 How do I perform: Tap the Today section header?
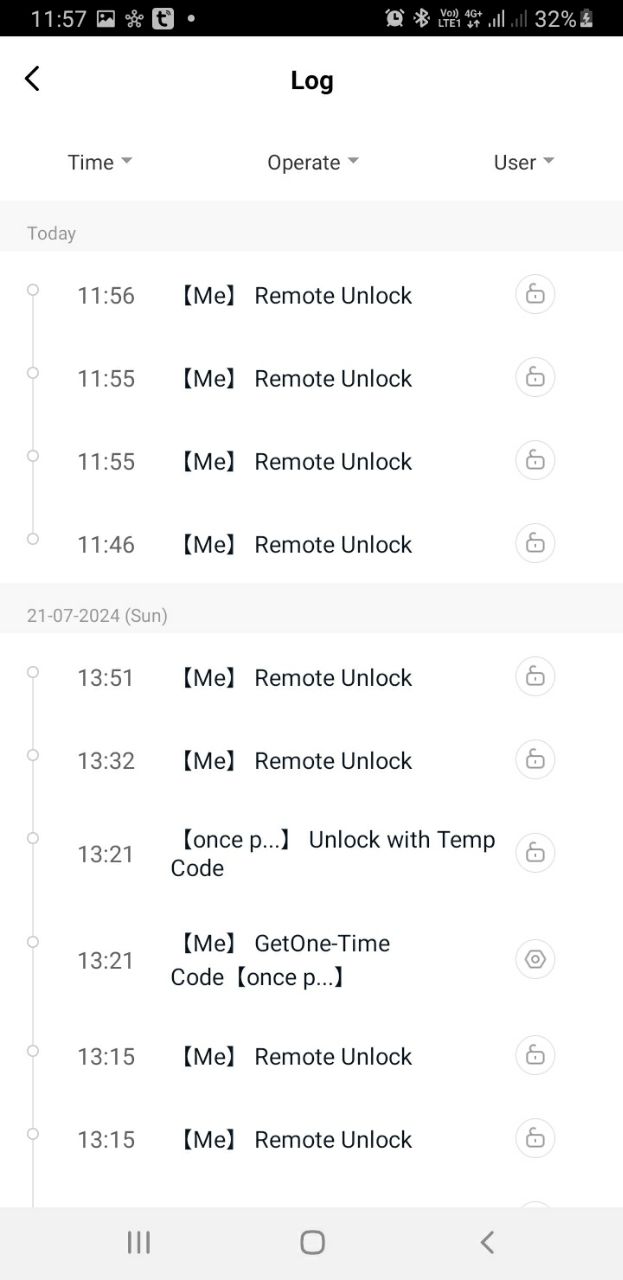point(52,233)
